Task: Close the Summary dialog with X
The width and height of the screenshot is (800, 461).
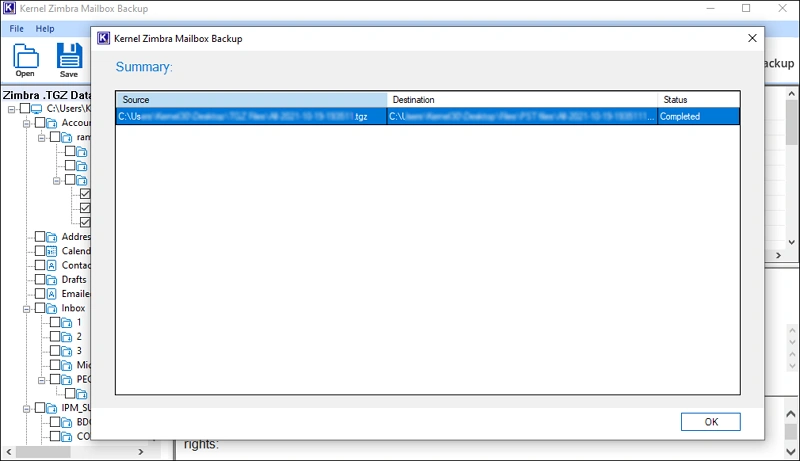Action: coord(752,38)
